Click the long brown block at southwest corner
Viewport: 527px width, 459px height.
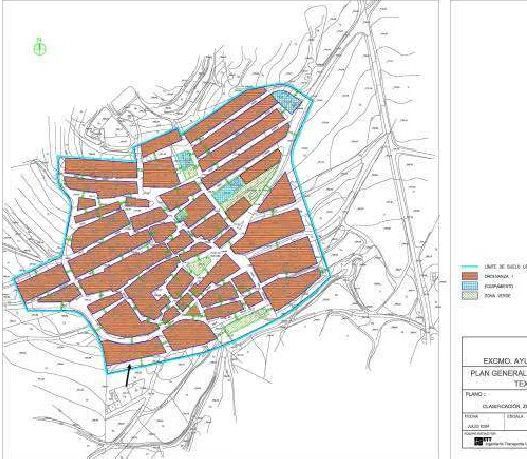pyautogui.click(x=134, y=351)
